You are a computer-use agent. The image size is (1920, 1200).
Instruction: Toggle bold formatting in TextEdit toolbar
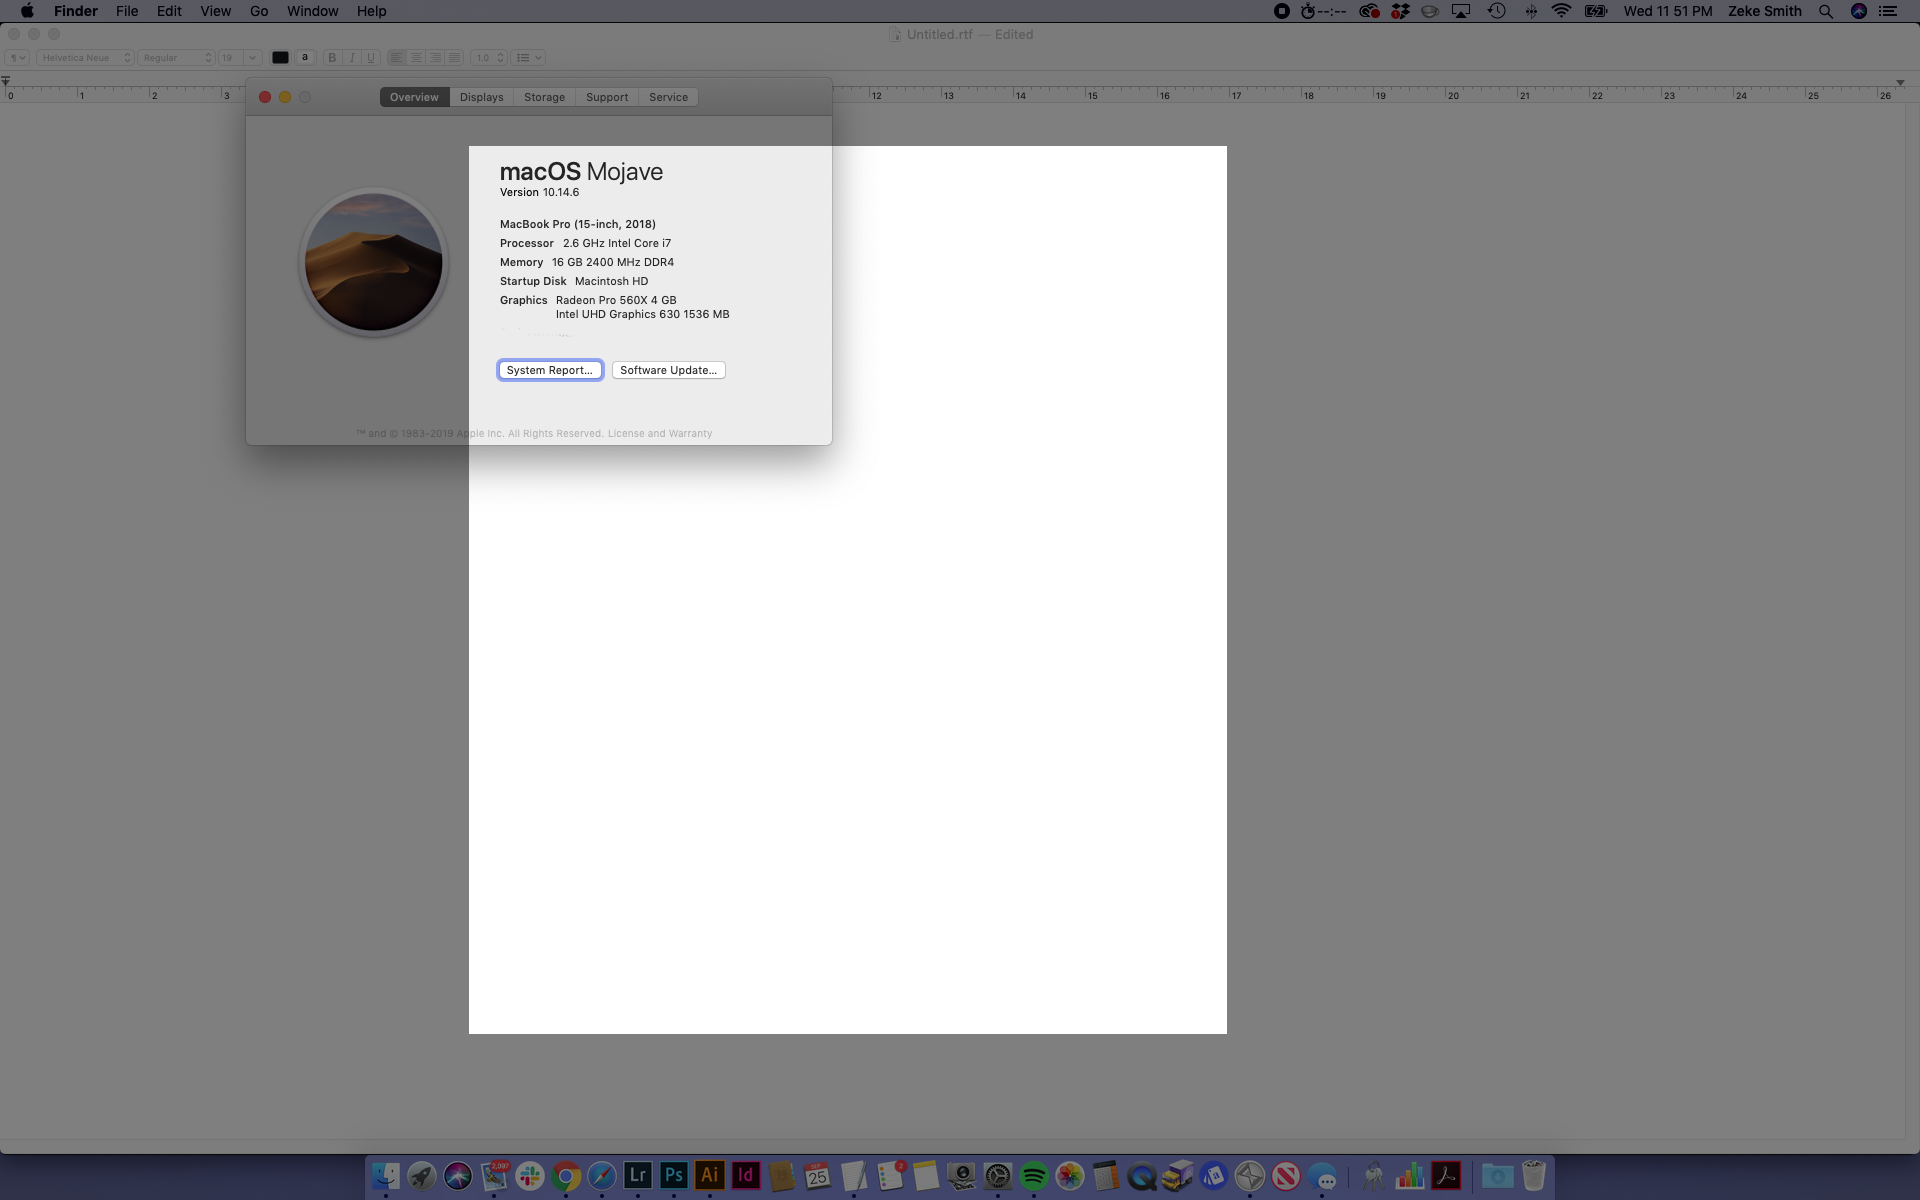click(333, 58)
